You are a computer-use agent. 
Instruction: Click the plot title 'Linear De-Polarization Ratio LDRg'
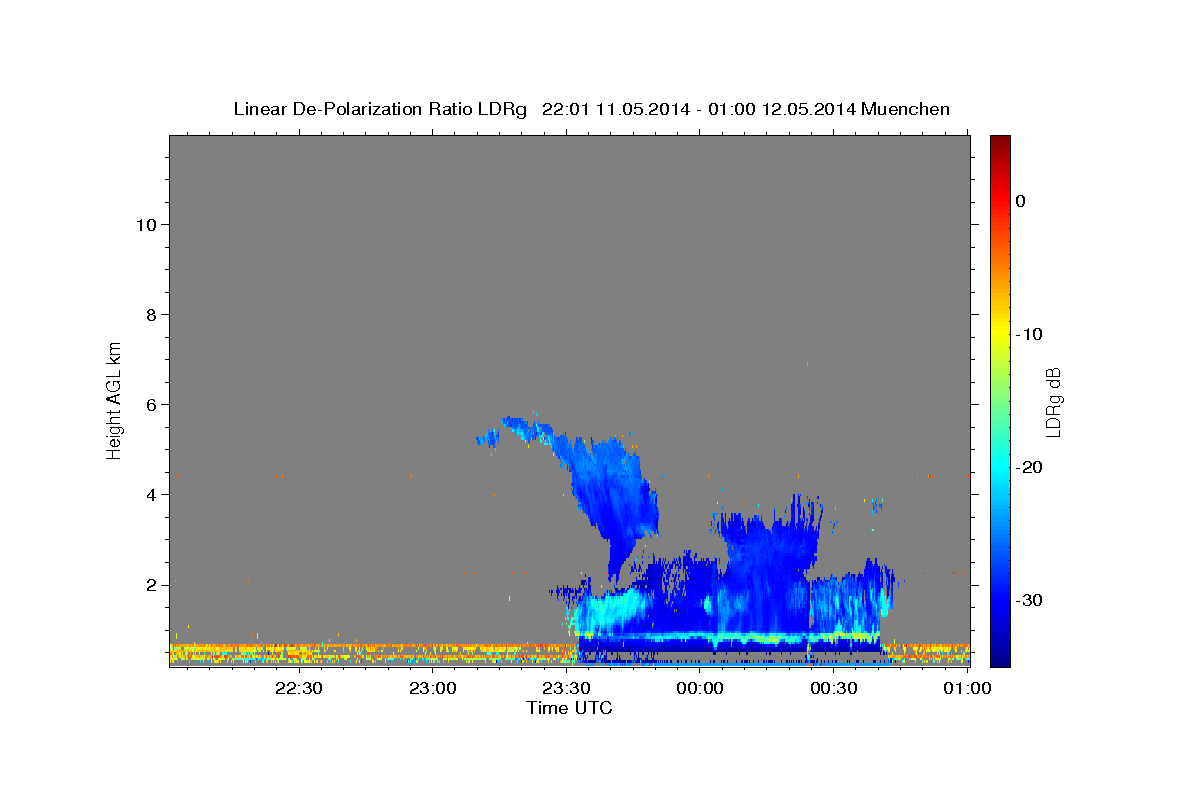(x=379, y=109)
